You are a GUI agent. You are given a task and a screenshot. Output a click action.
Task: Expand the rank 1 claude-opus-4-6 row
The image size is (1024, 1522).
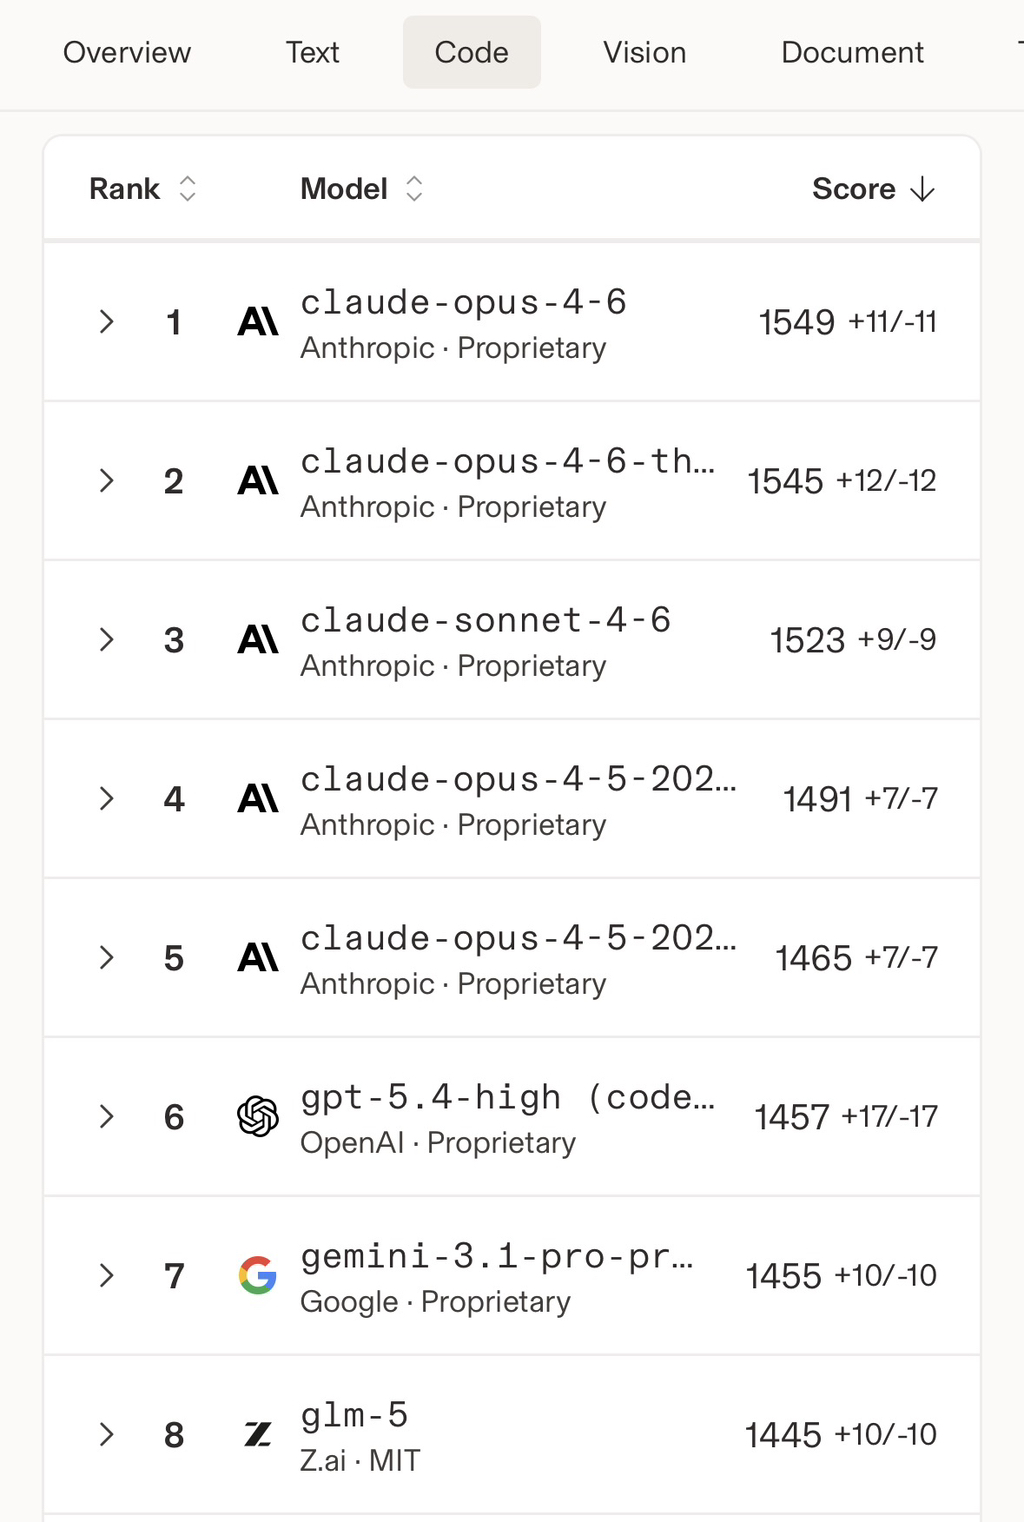point(107,322)
